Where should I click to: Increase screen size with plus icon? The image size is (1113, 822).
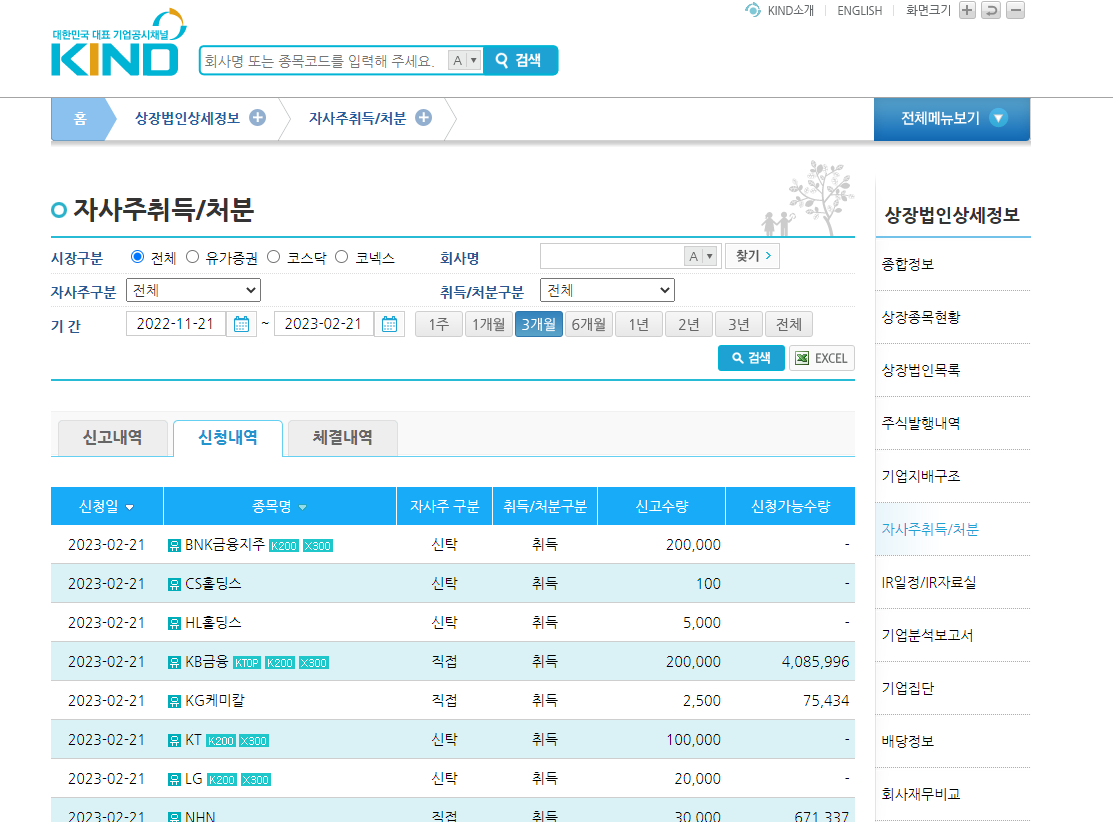967,11
